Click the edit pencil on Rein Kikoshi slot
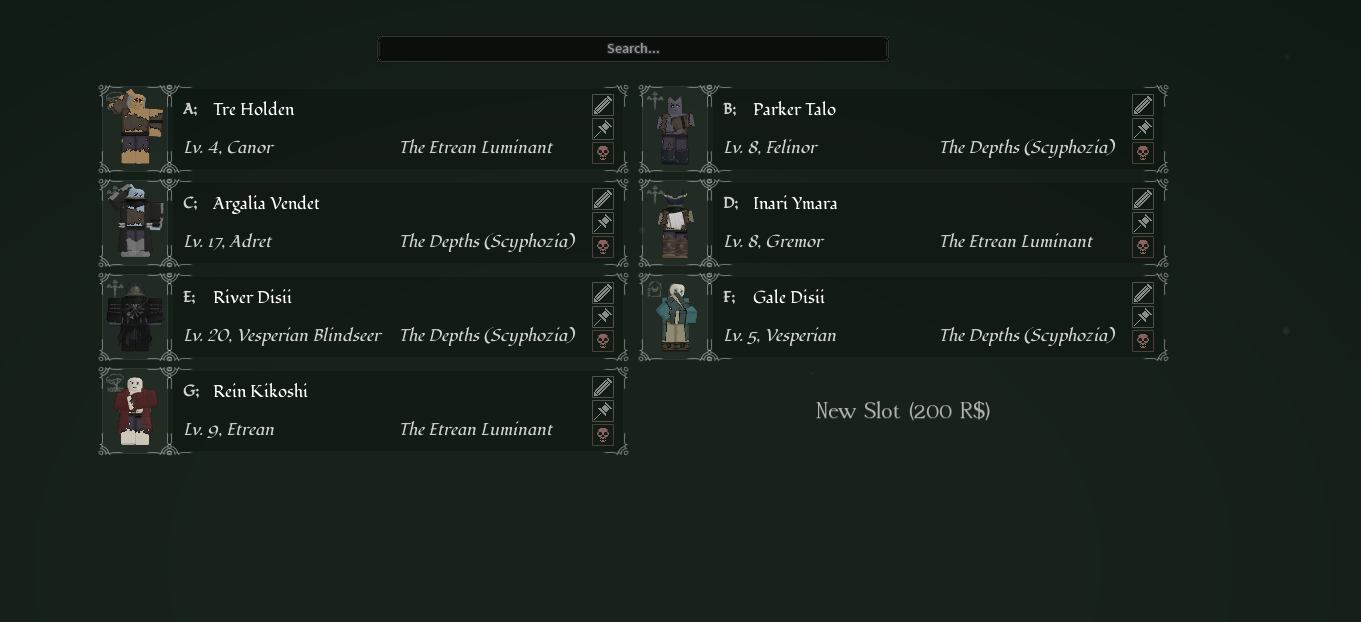 click(x=603, y=387)
